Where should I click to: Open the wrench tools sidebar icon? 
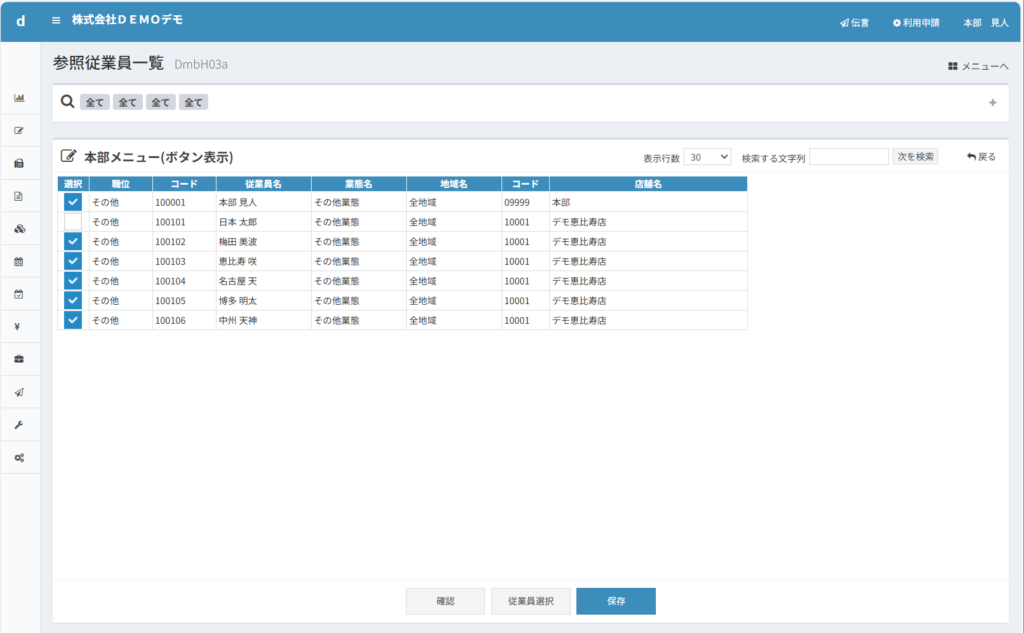[19, 424]
